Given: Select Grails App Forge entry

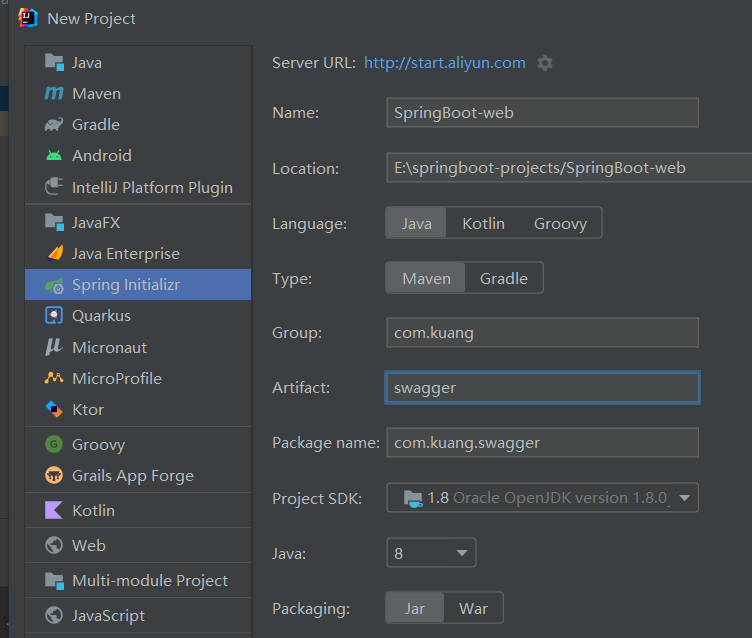Looking at the screenshot, I should click(138, 475).
